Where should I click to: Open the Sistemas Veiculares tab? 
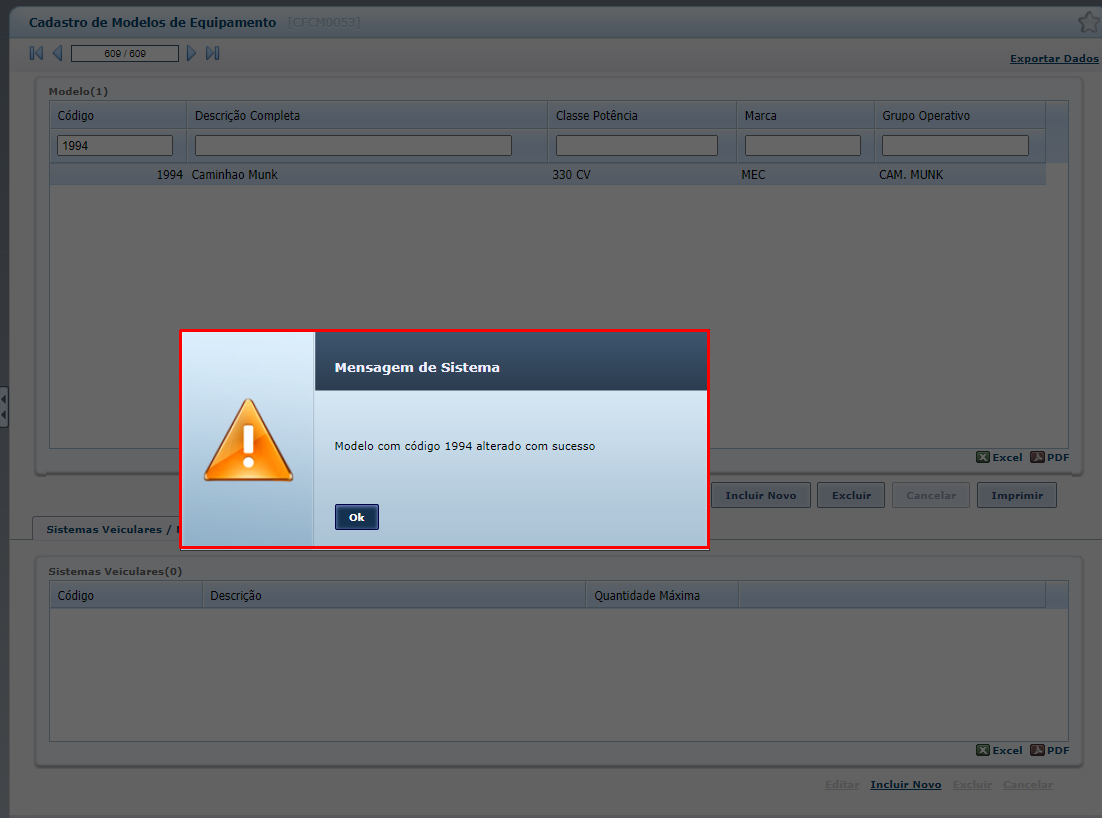[107, 529]
